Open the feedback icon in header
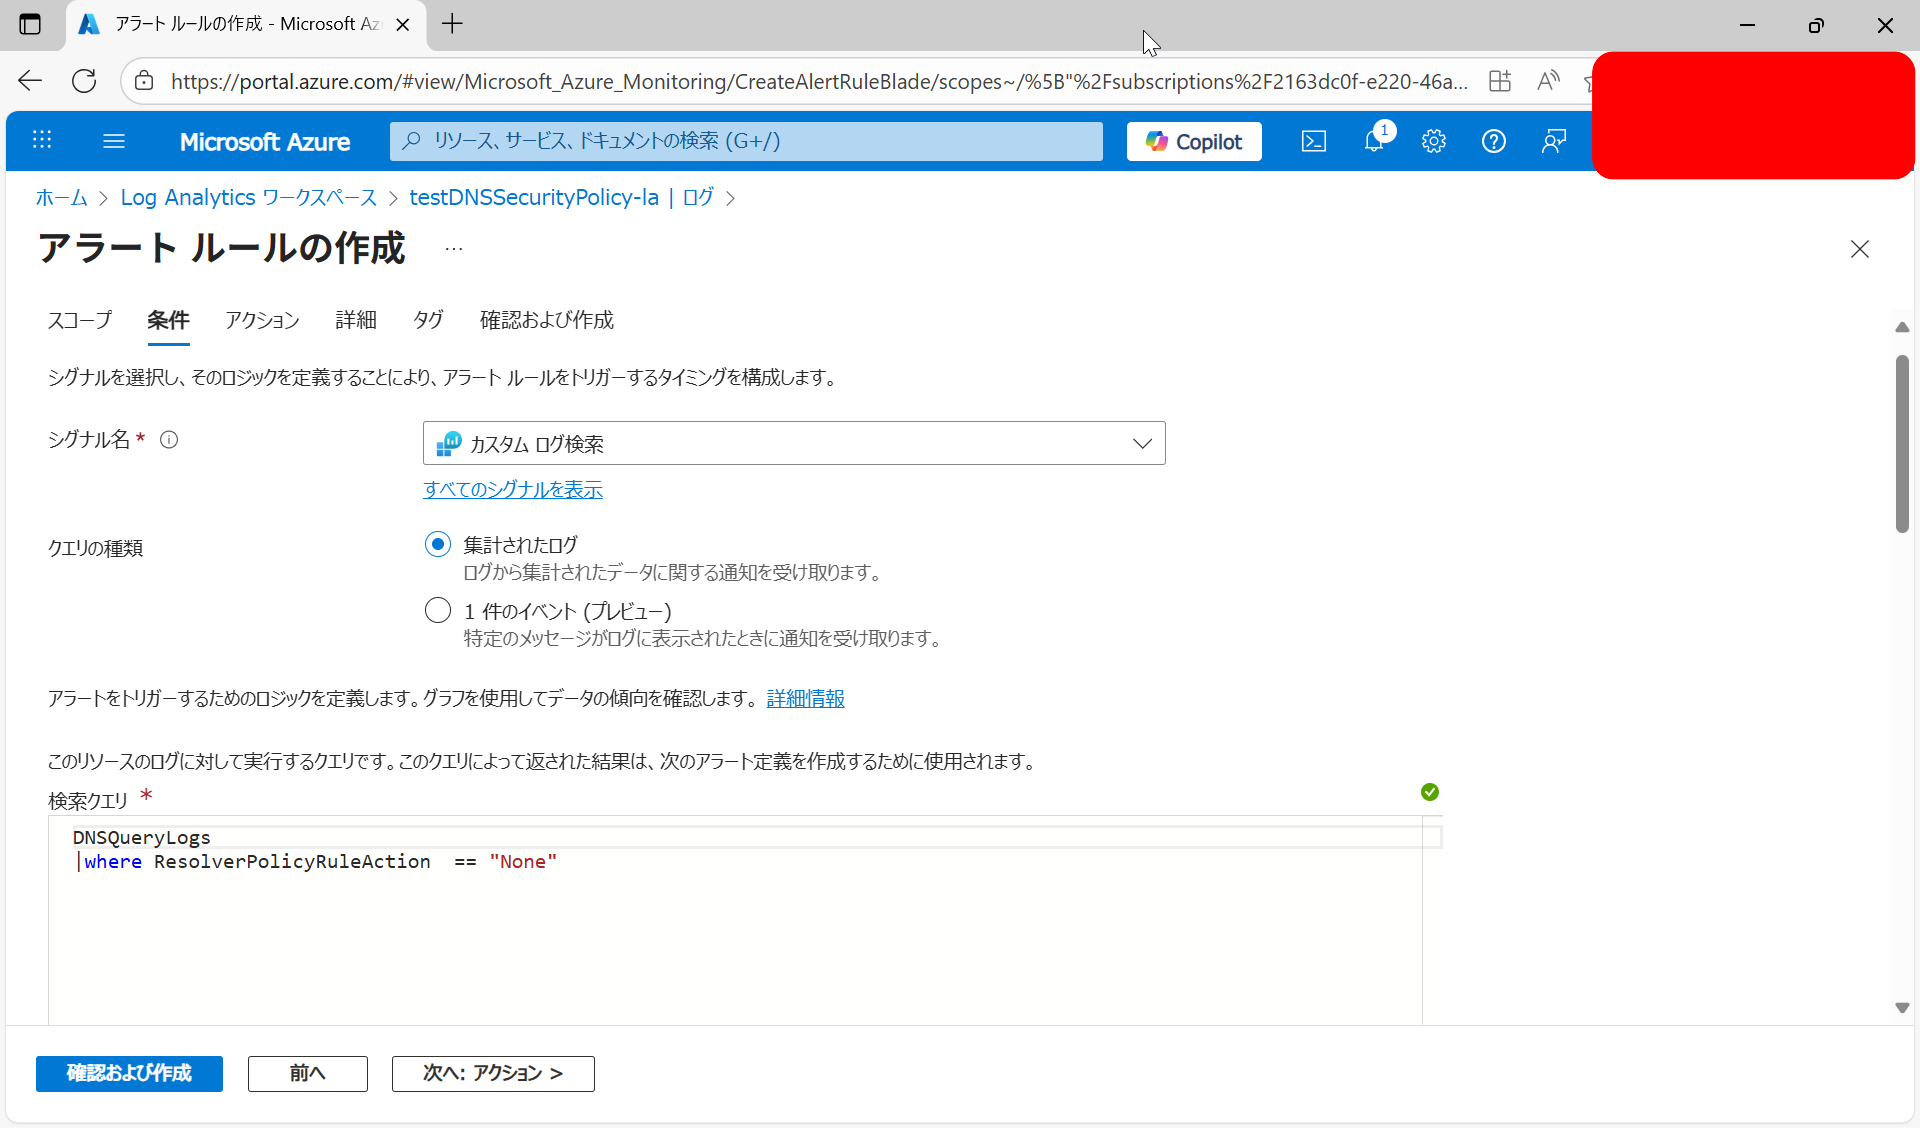The height and width of the screenshot is (1128, 1920). [1553, 141]
